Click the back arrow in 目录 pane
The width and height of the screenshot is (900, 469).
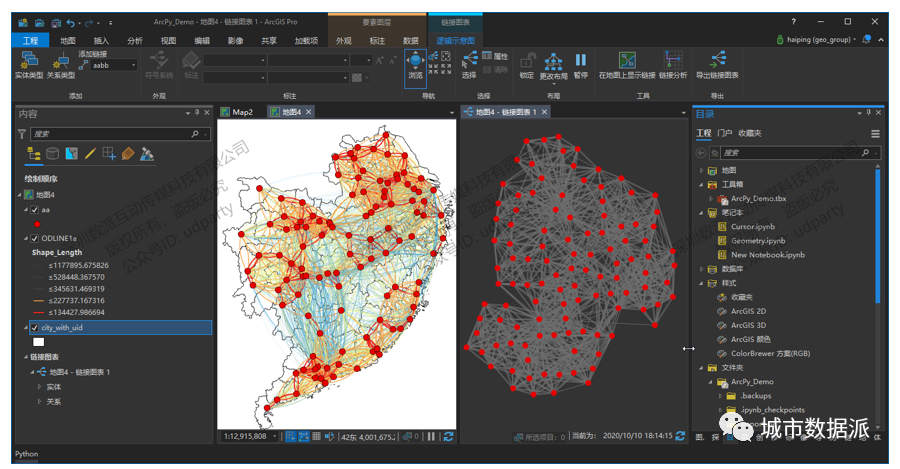tap(700, 153)
